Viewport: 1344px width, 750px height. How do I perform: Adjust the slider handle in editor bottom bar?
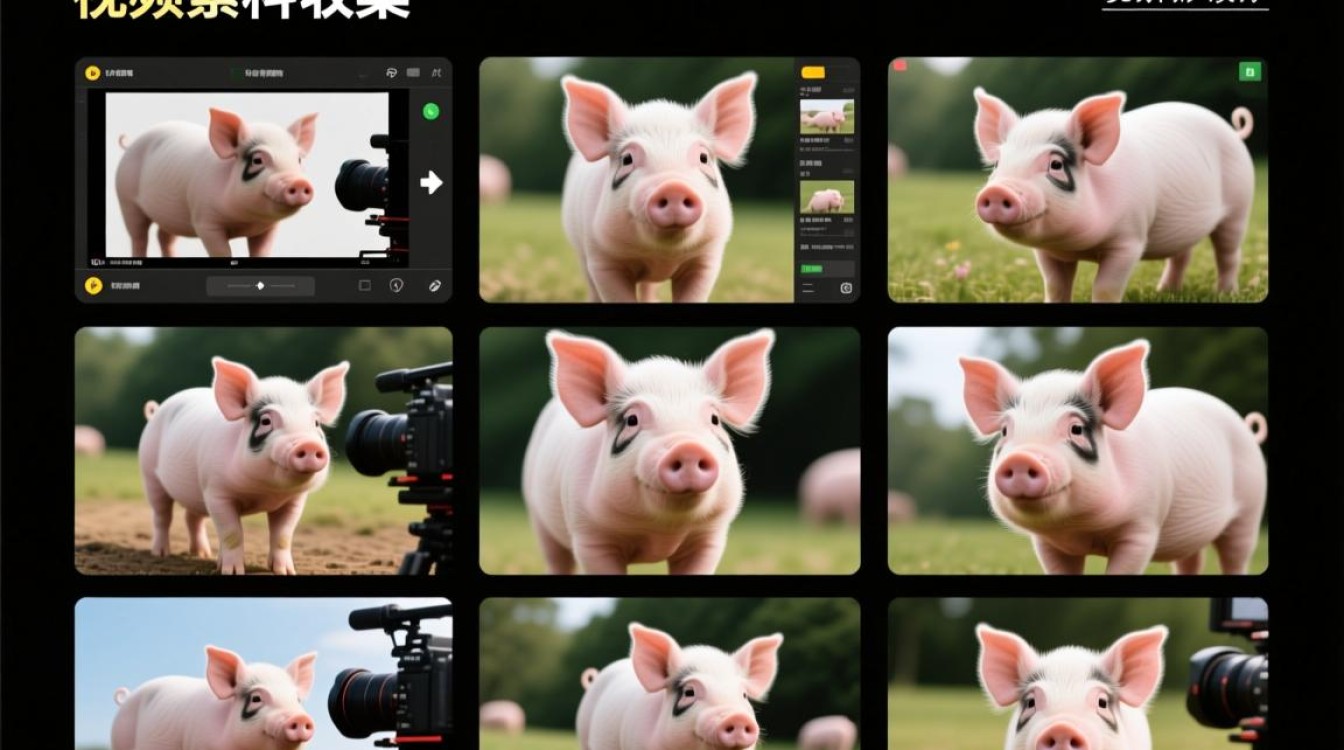[x=260, y=286]
